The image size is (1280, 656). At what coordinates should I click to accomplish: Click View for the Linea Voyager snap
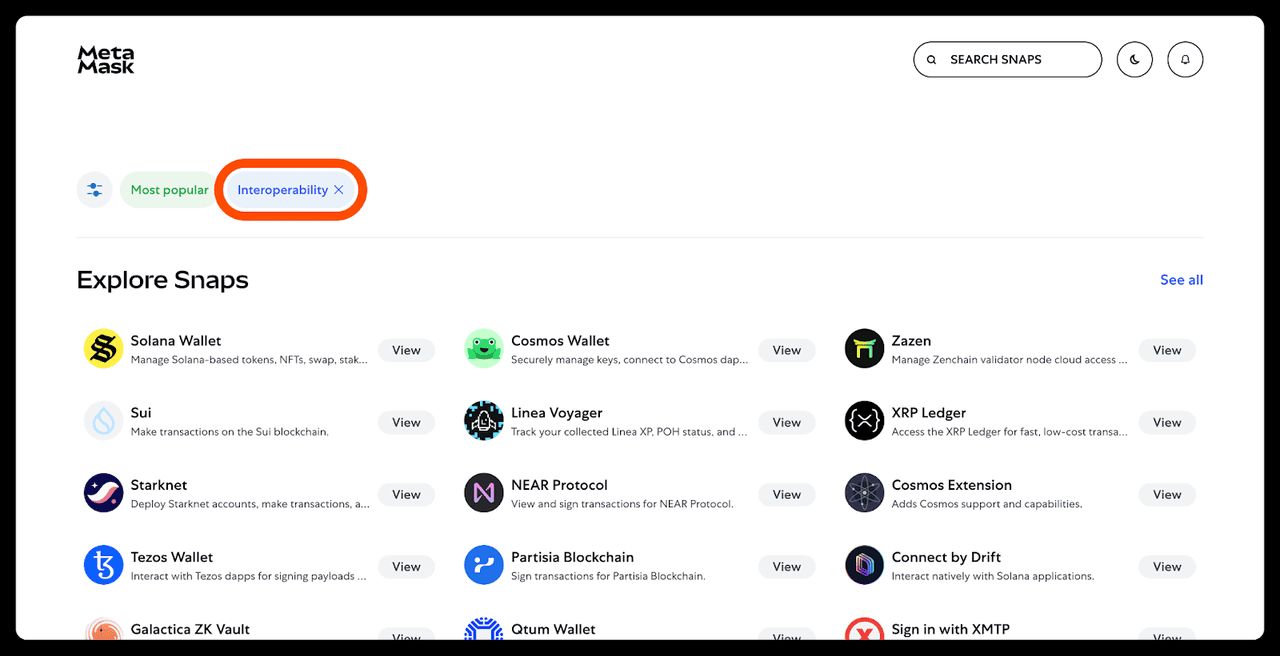click(x=786, y=421)
